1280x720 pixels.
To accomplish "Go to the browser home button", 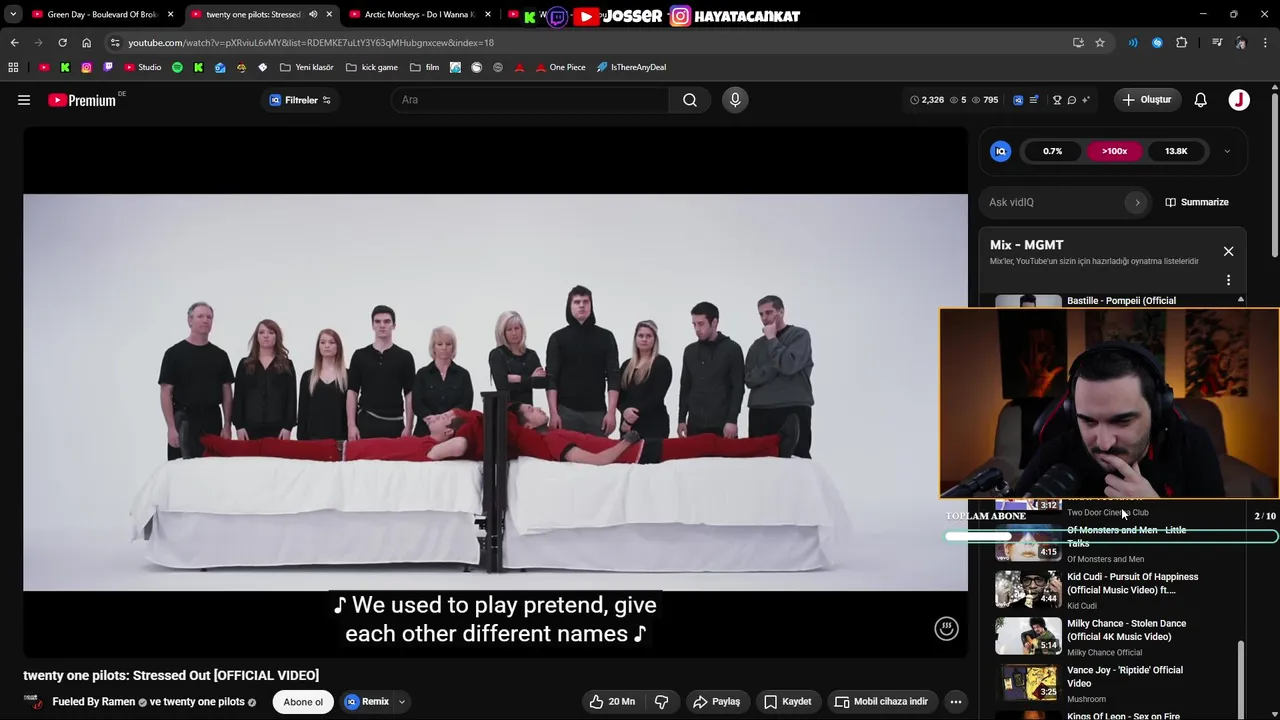I will pyautogui.click(x=86, y=43).
